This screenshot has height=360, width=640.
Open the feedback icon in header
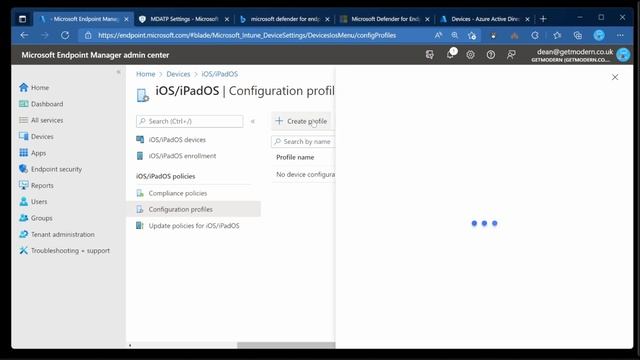(511, 55)
